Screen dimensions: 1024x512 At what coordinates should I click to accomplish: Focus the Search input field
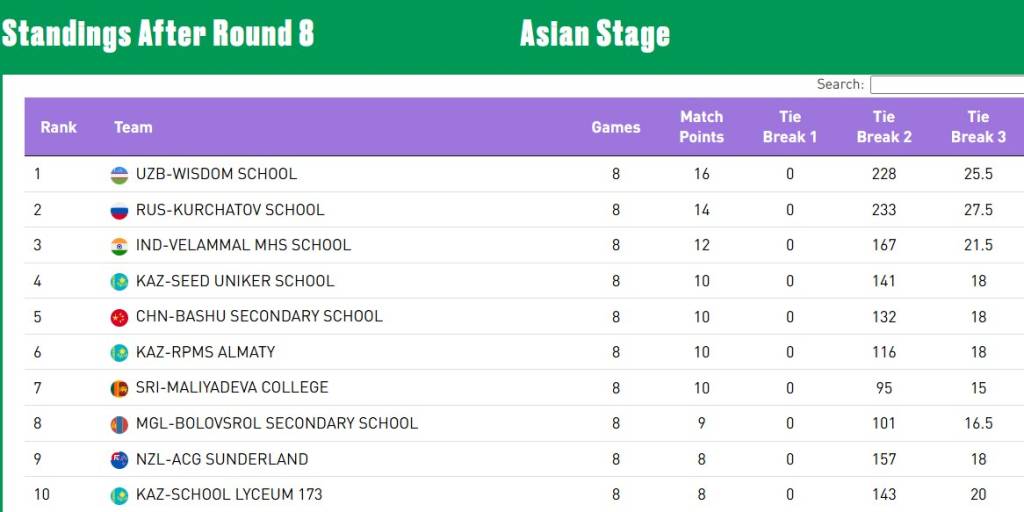946,85
